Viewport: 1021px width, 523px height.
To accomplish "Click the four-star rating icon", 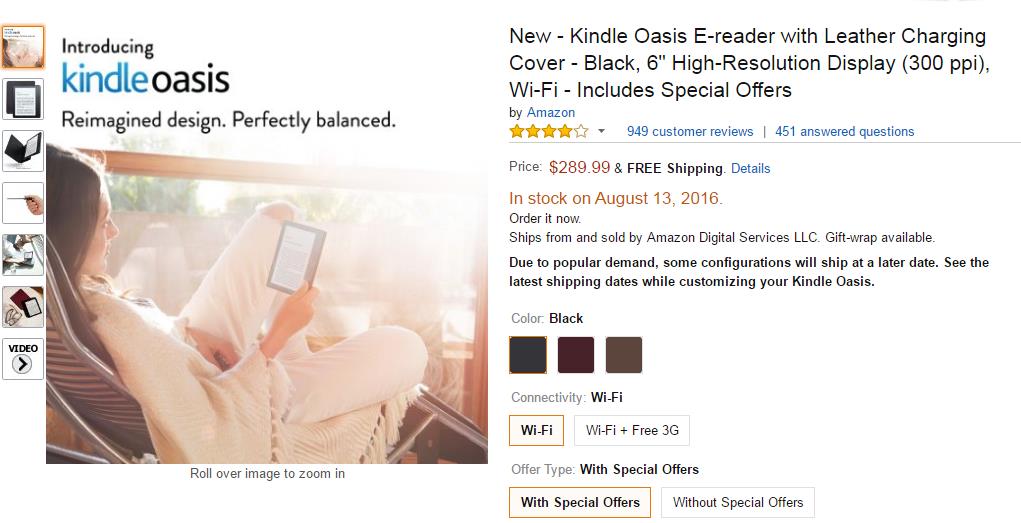I will [548, 131].
